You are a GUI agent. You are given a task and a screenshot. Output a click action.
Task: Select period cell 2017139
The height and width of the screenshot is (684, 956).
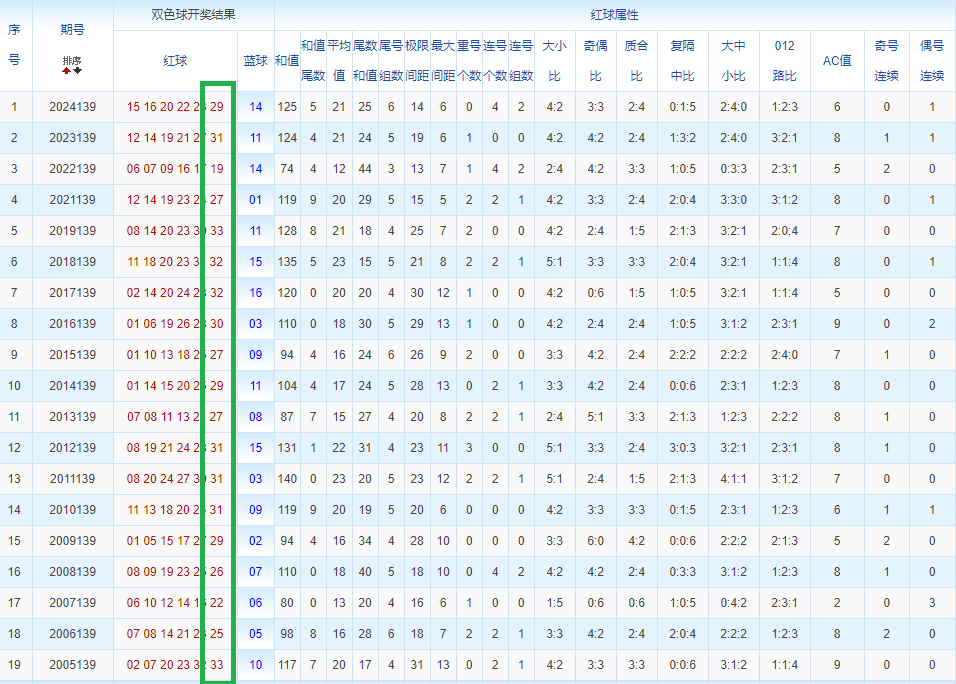(x=73, y=293)
